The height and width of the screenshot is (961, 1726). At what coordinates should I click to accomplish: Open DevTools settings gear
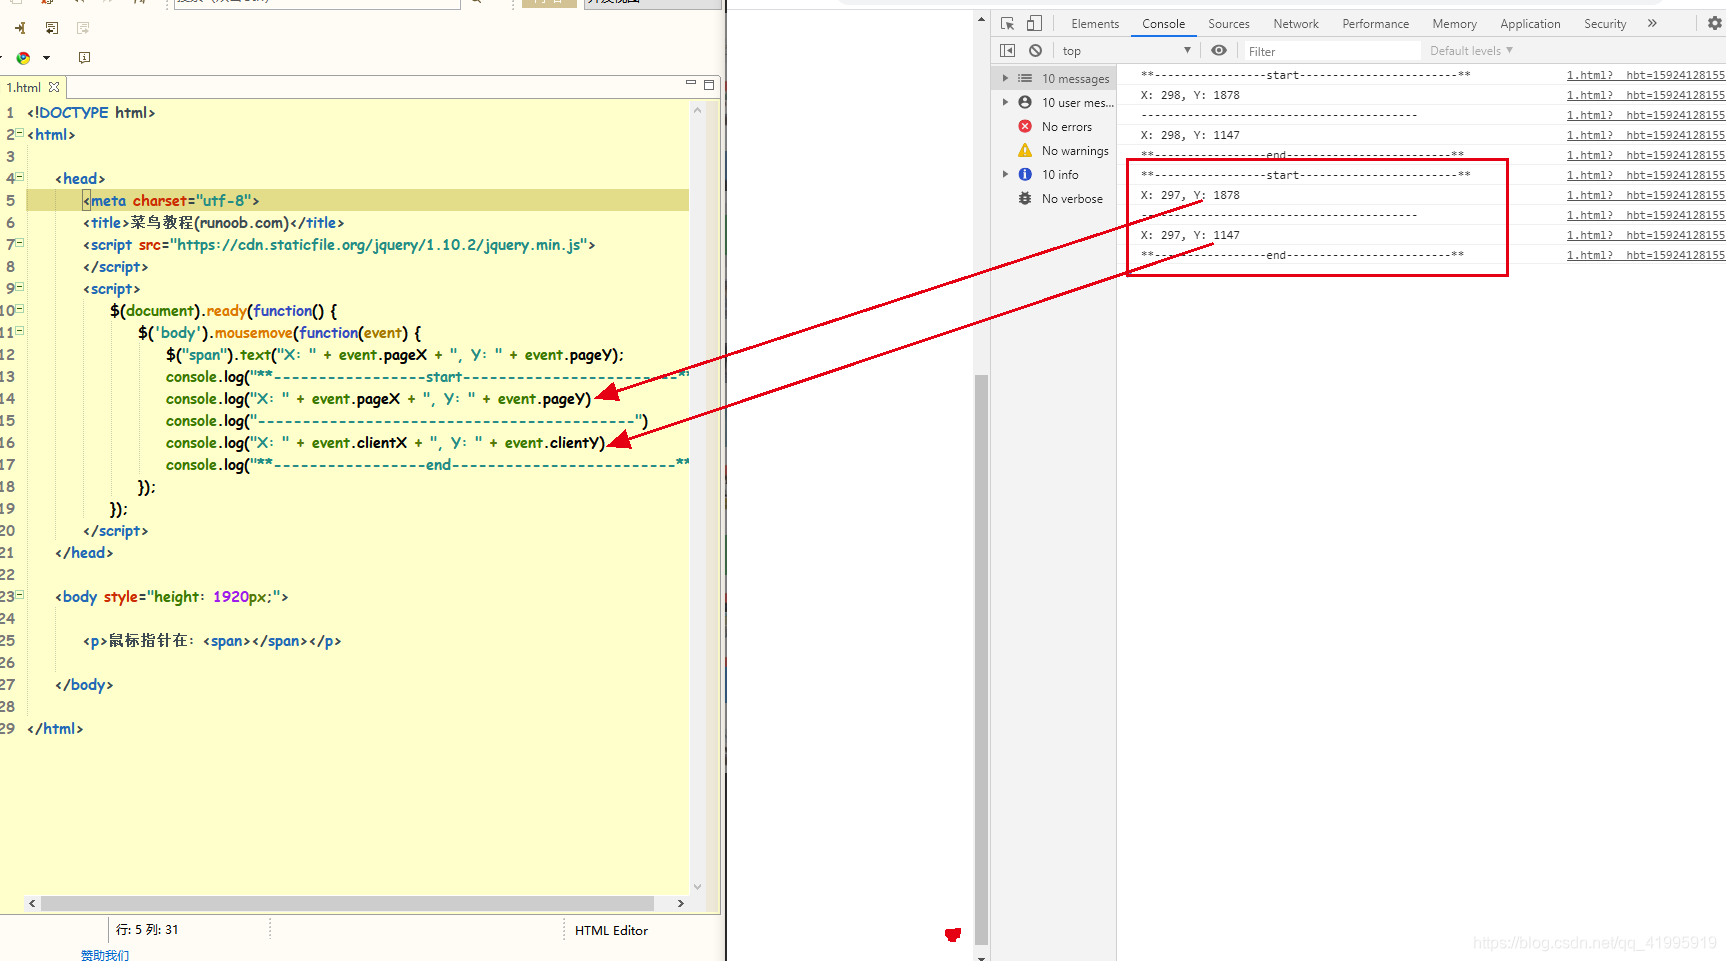[x=1714, y=23]
